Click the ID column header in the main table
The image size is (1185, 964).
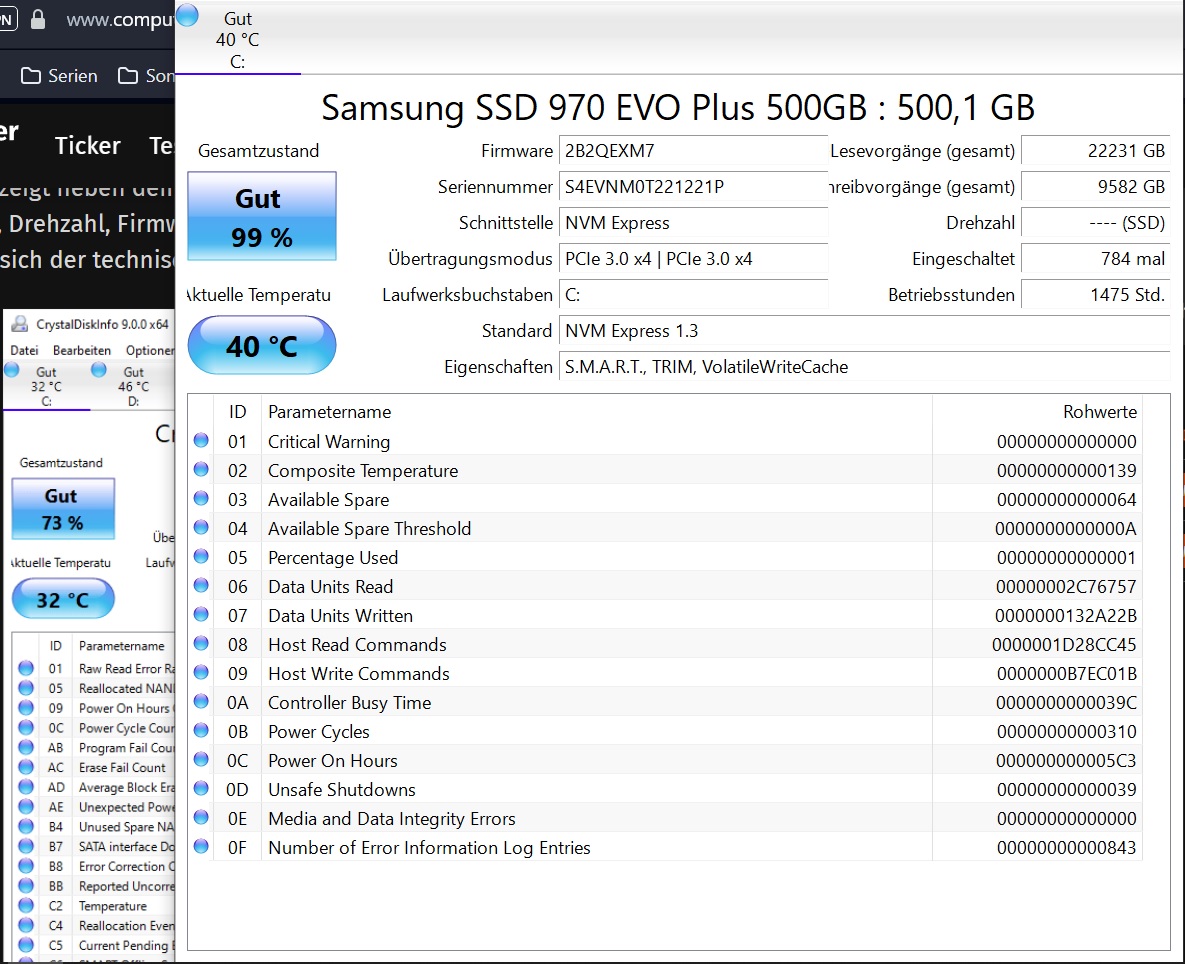click(237, 412)
